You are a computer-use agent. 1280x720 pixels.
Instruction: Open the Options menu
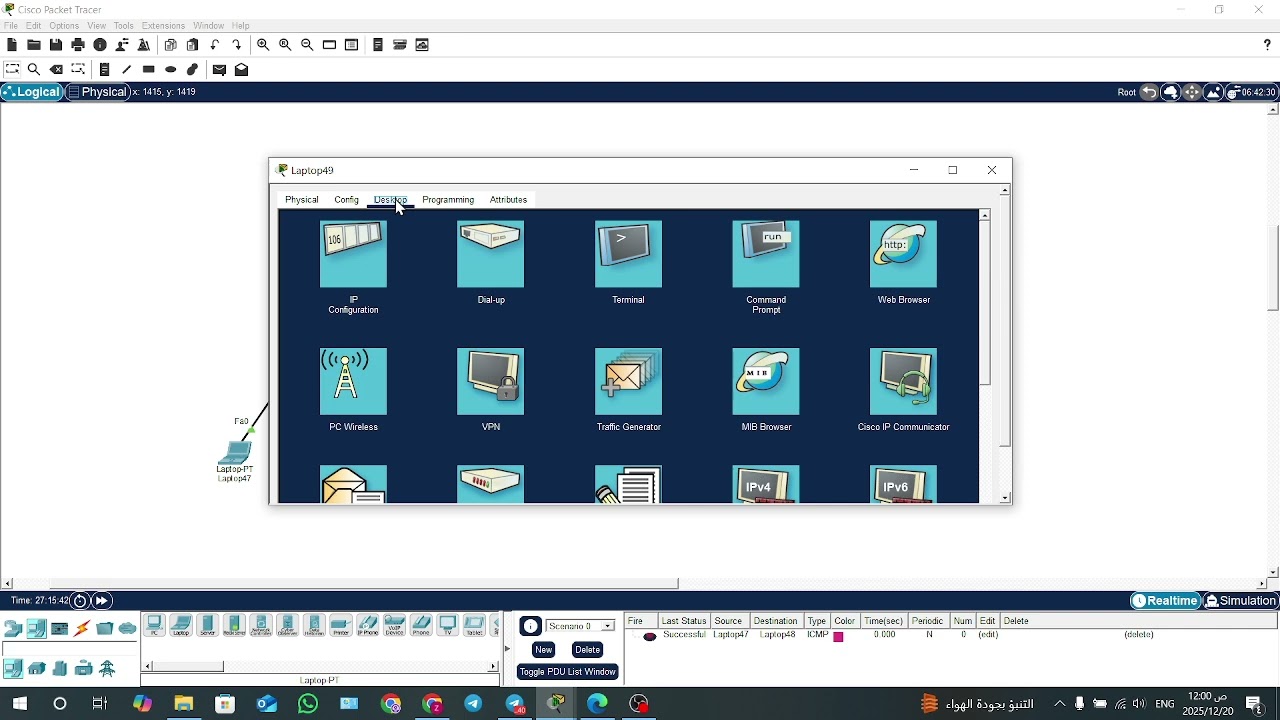[x=64, y=26]
